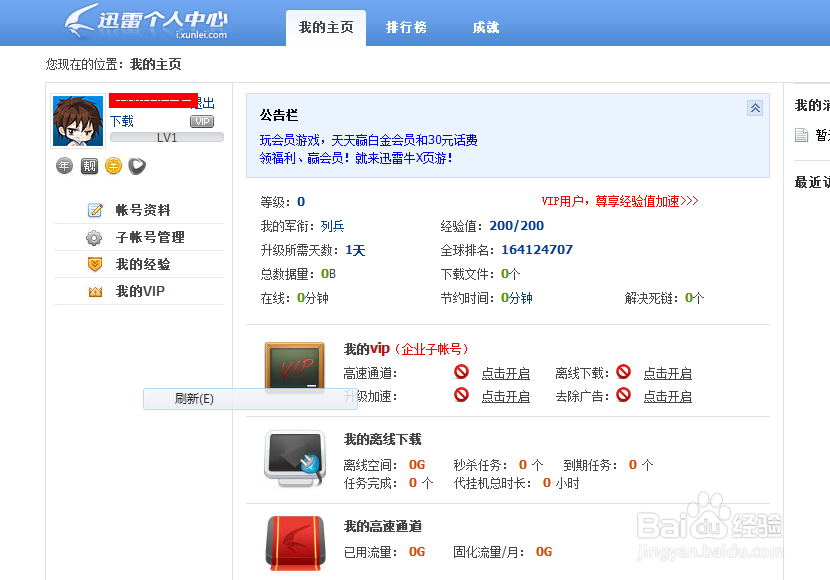
Task: Click the user avatar picture
Action: (78, 121)
